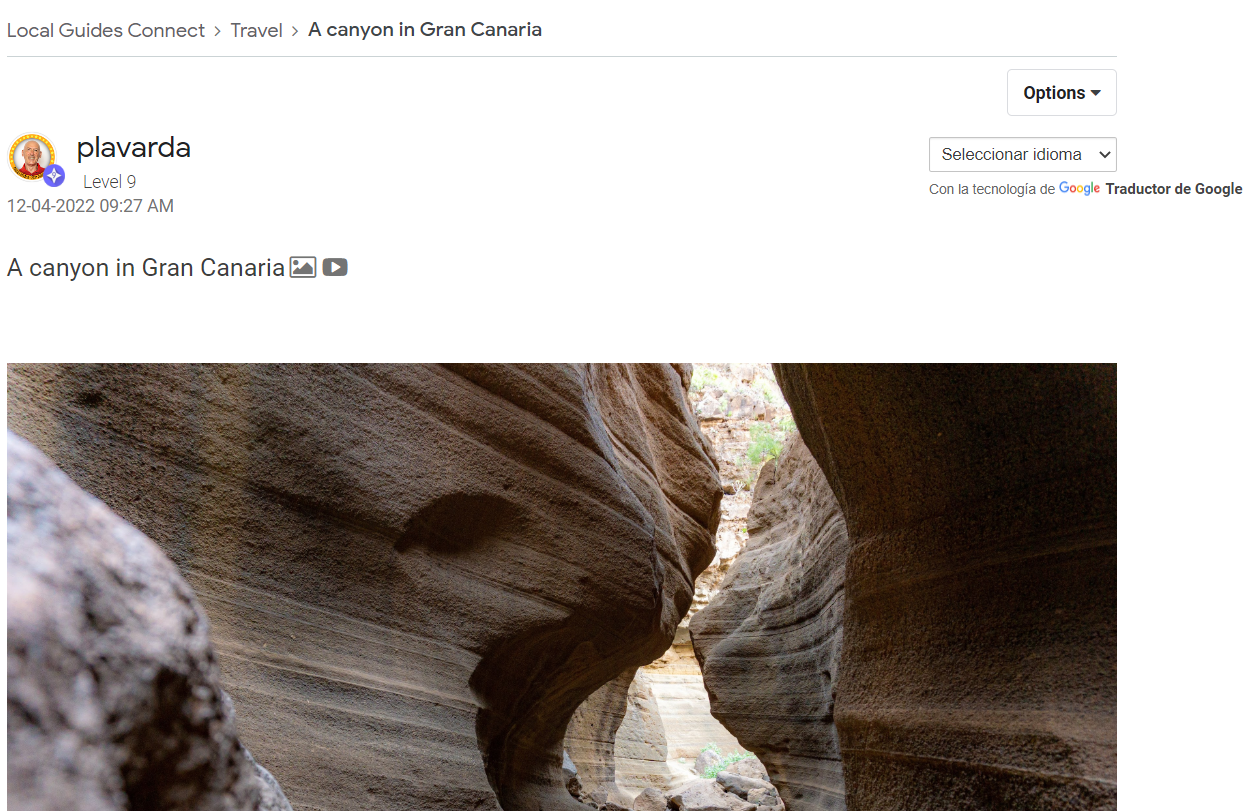
Task: Click the image attachment icon beside the title
Action: click(x=303, y=267)
